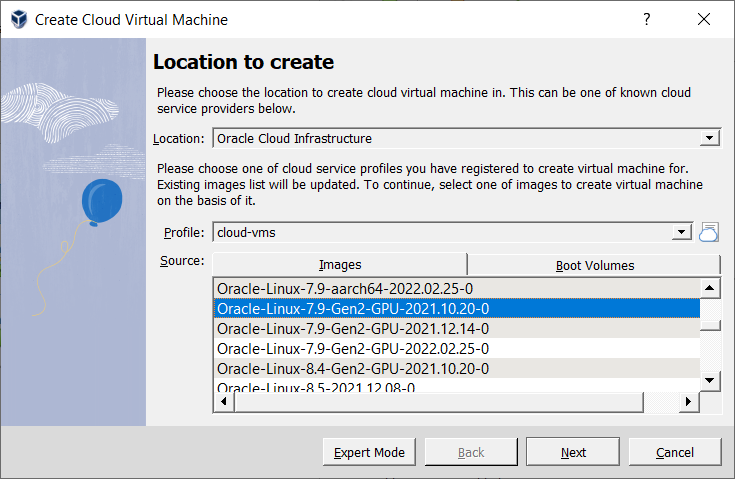Close the Create Cloud Virtual Machine dialog

tap(704, 19)
